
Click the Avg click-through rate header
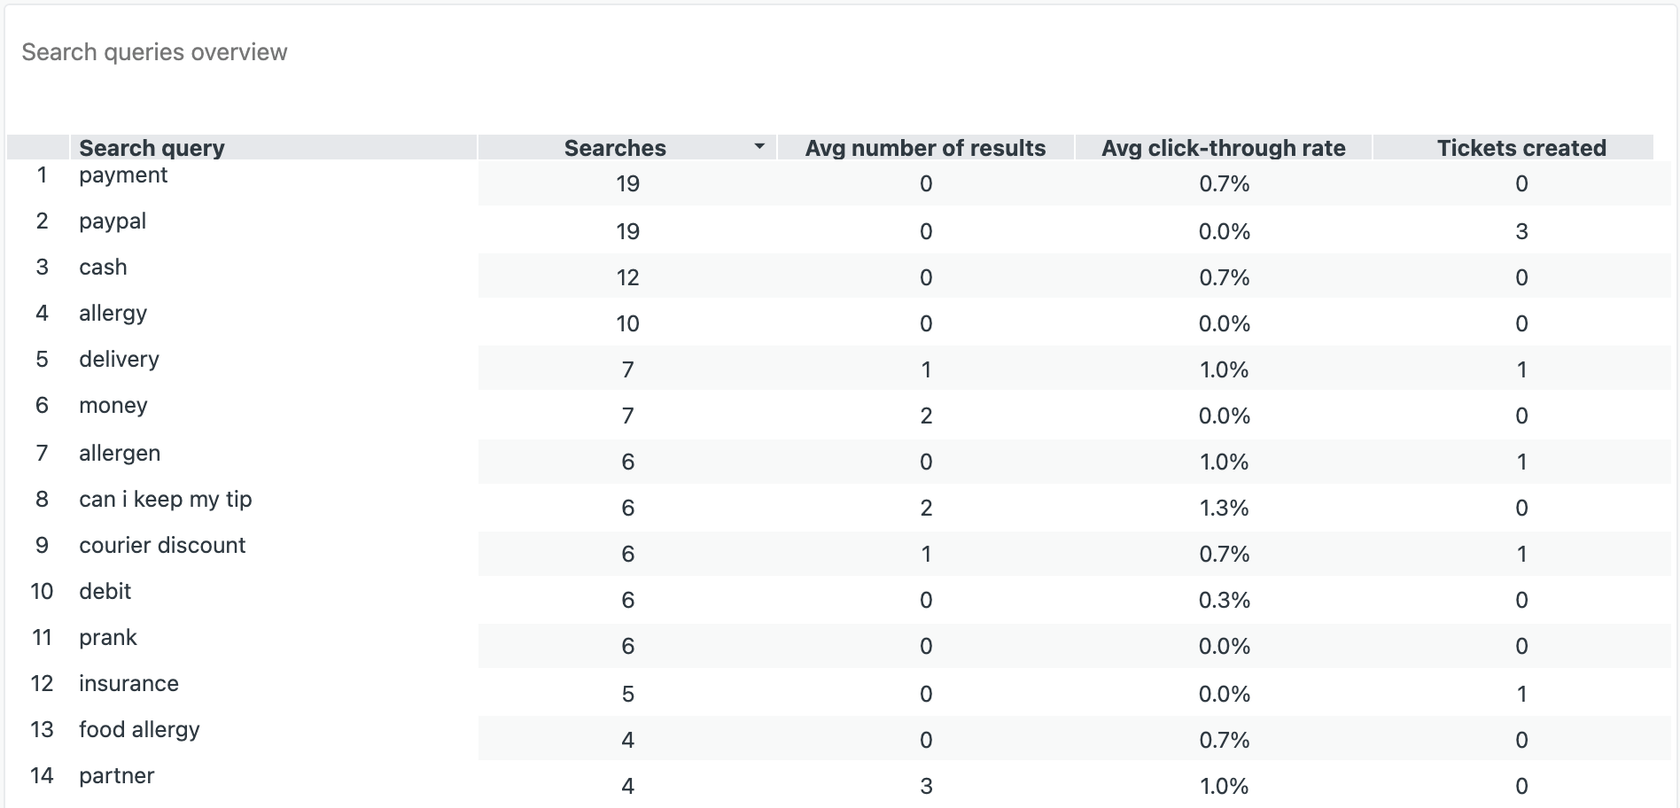point(1223,148)
